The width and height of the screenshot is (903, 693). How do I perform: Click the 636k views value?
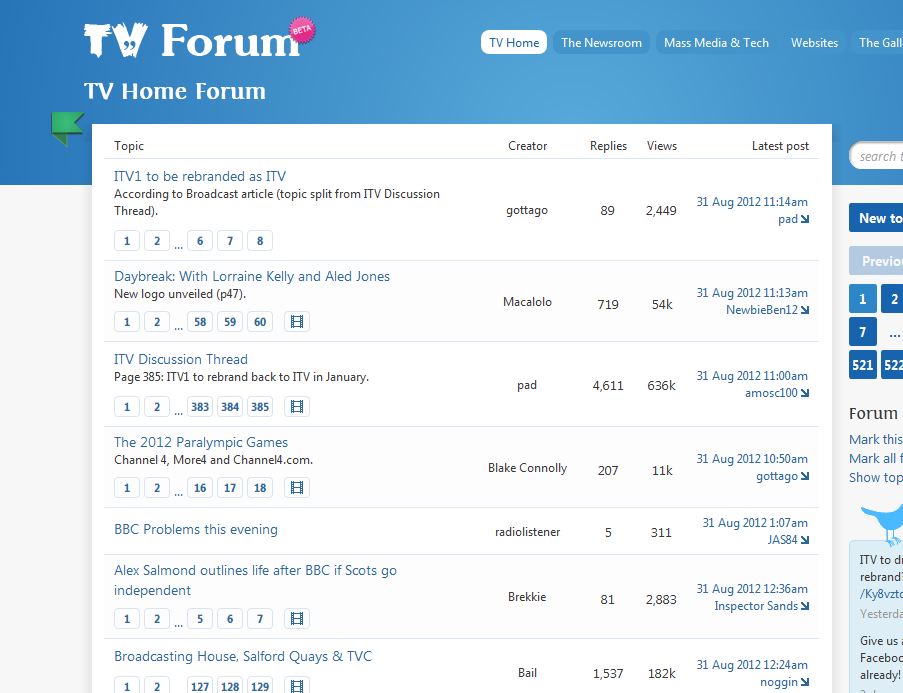661,385
